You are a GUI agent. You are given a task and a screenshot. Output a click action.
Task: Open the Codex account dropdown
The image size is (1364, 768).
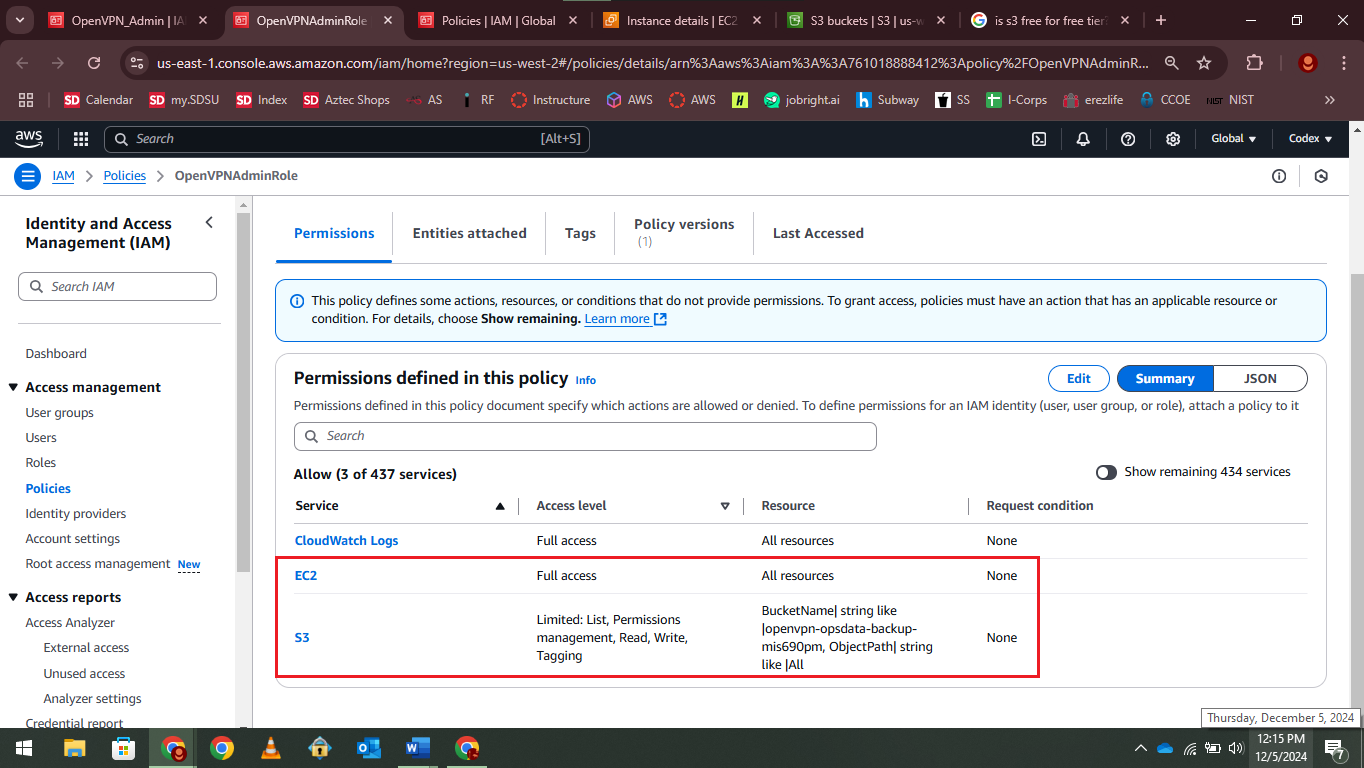coord(1310,139)
